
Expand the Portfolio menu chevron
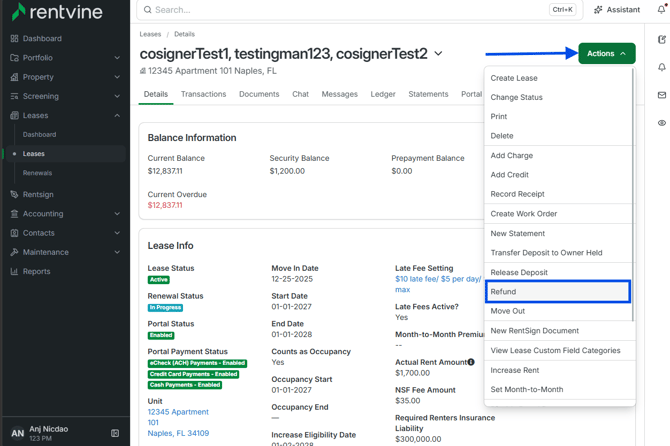pos(117,58)
